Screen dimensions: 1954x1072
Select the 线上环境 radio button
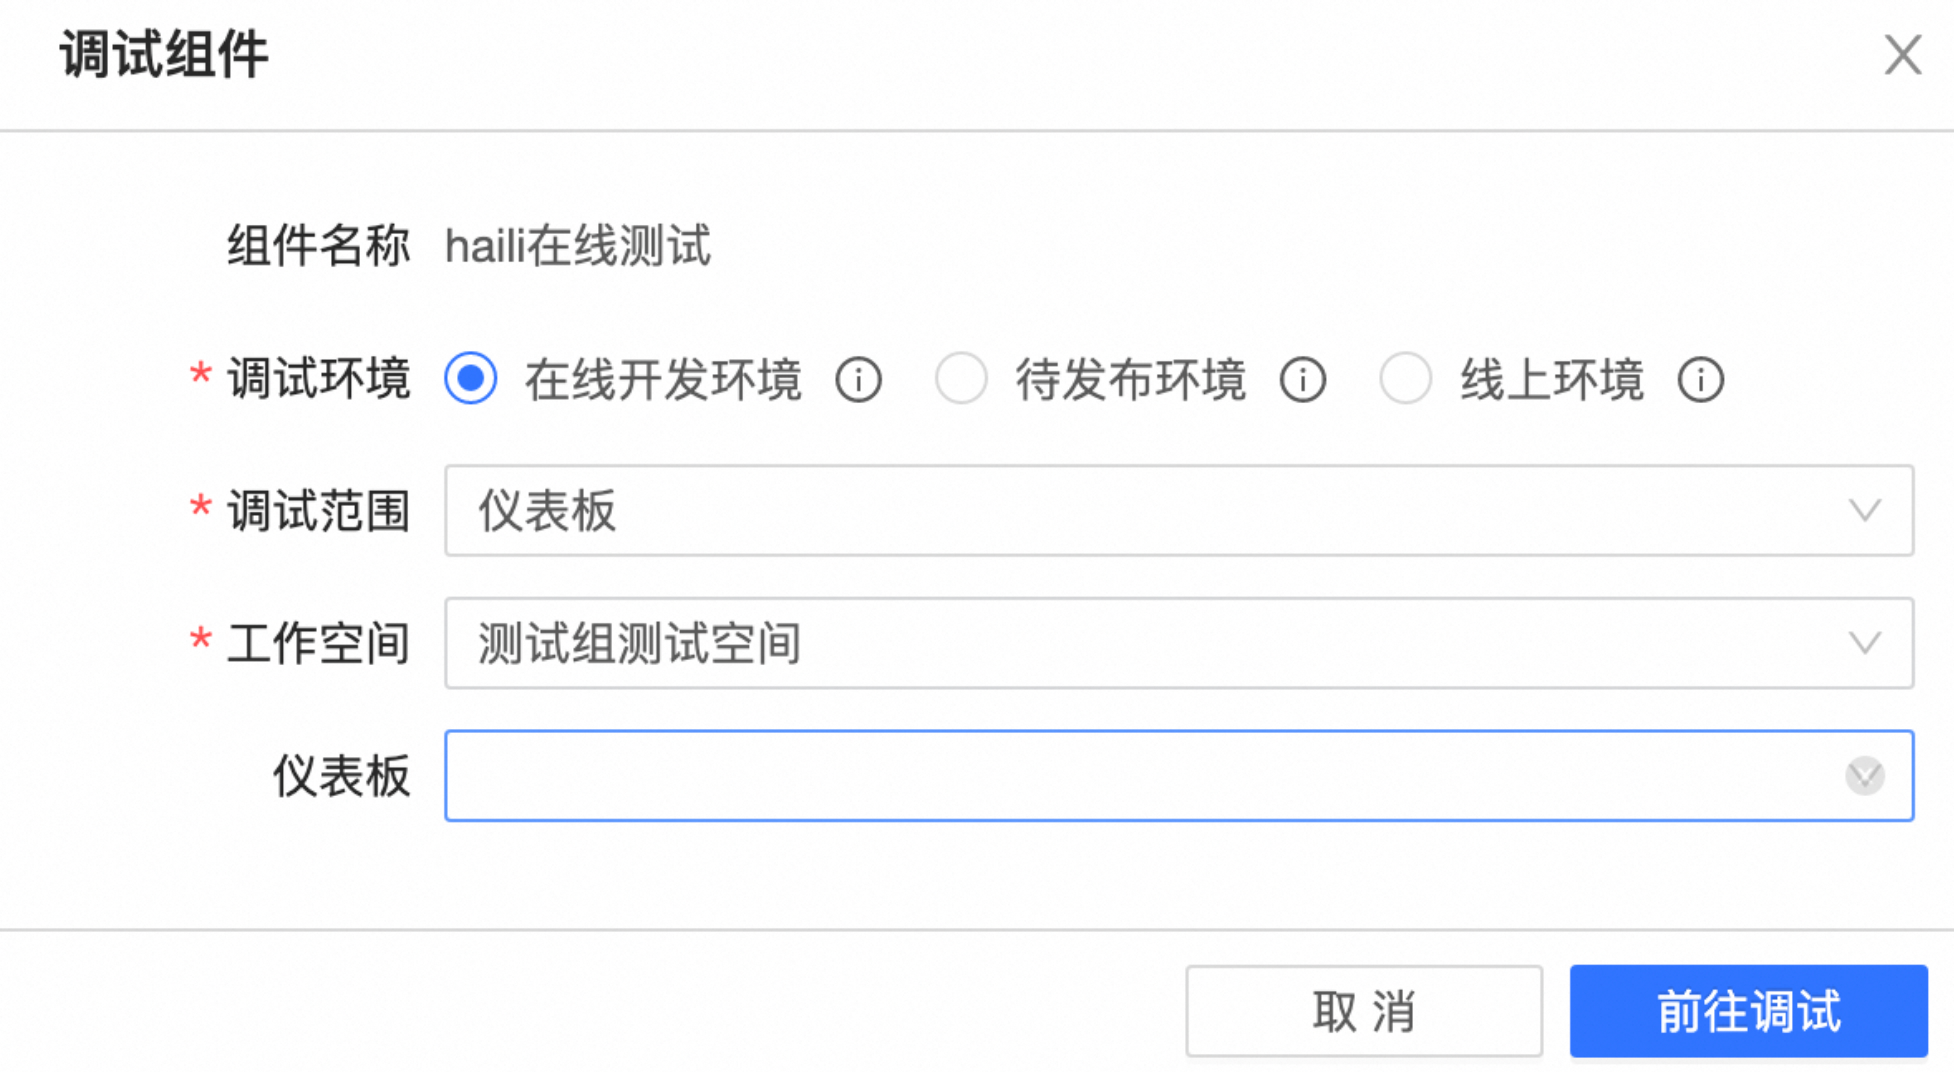tap(1405, 379)
